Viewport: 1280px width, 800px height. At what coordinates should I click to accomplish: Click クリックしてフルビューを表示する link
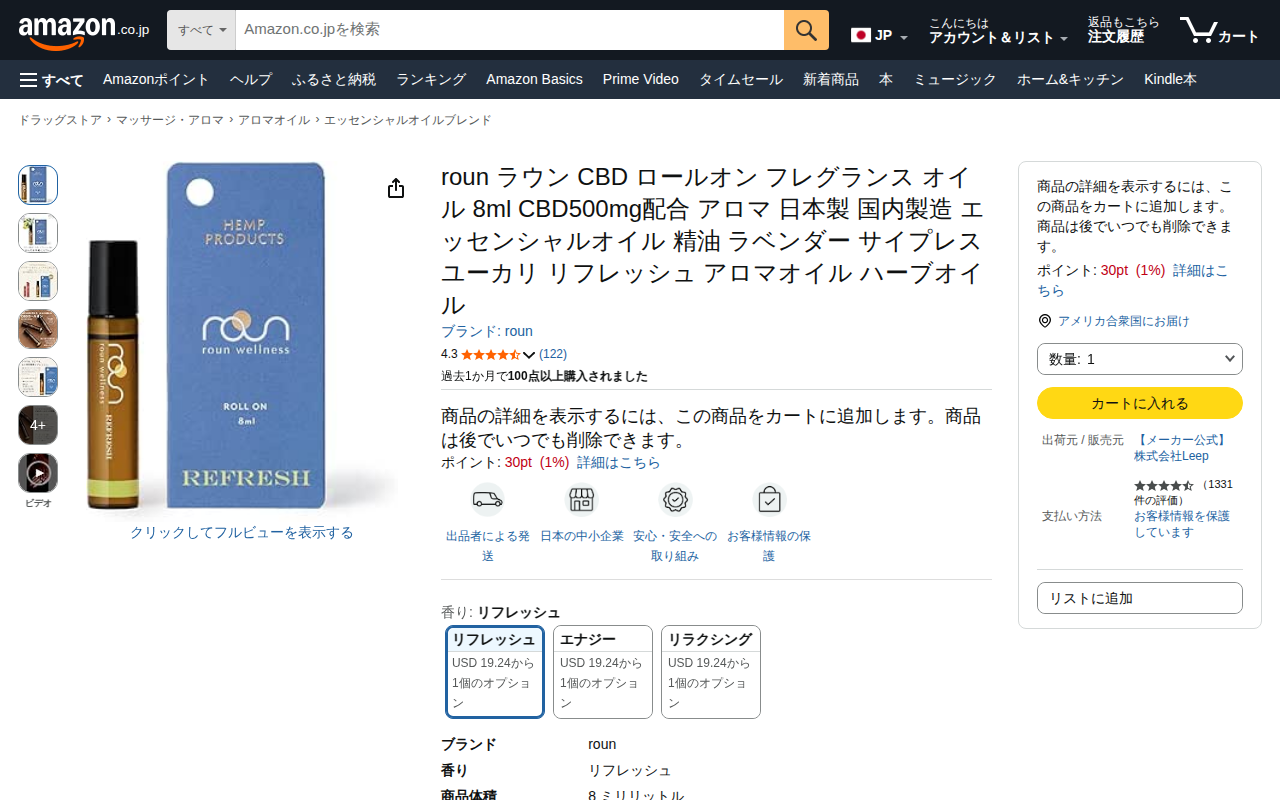point(242,532)
